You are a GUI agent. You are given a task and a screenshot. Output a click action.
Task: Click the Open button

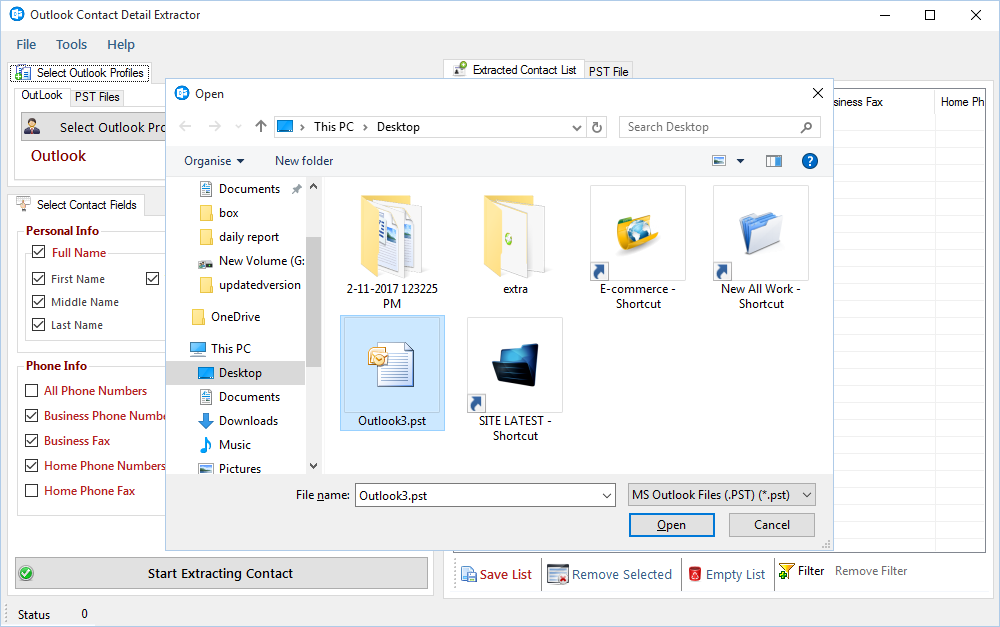672,525
